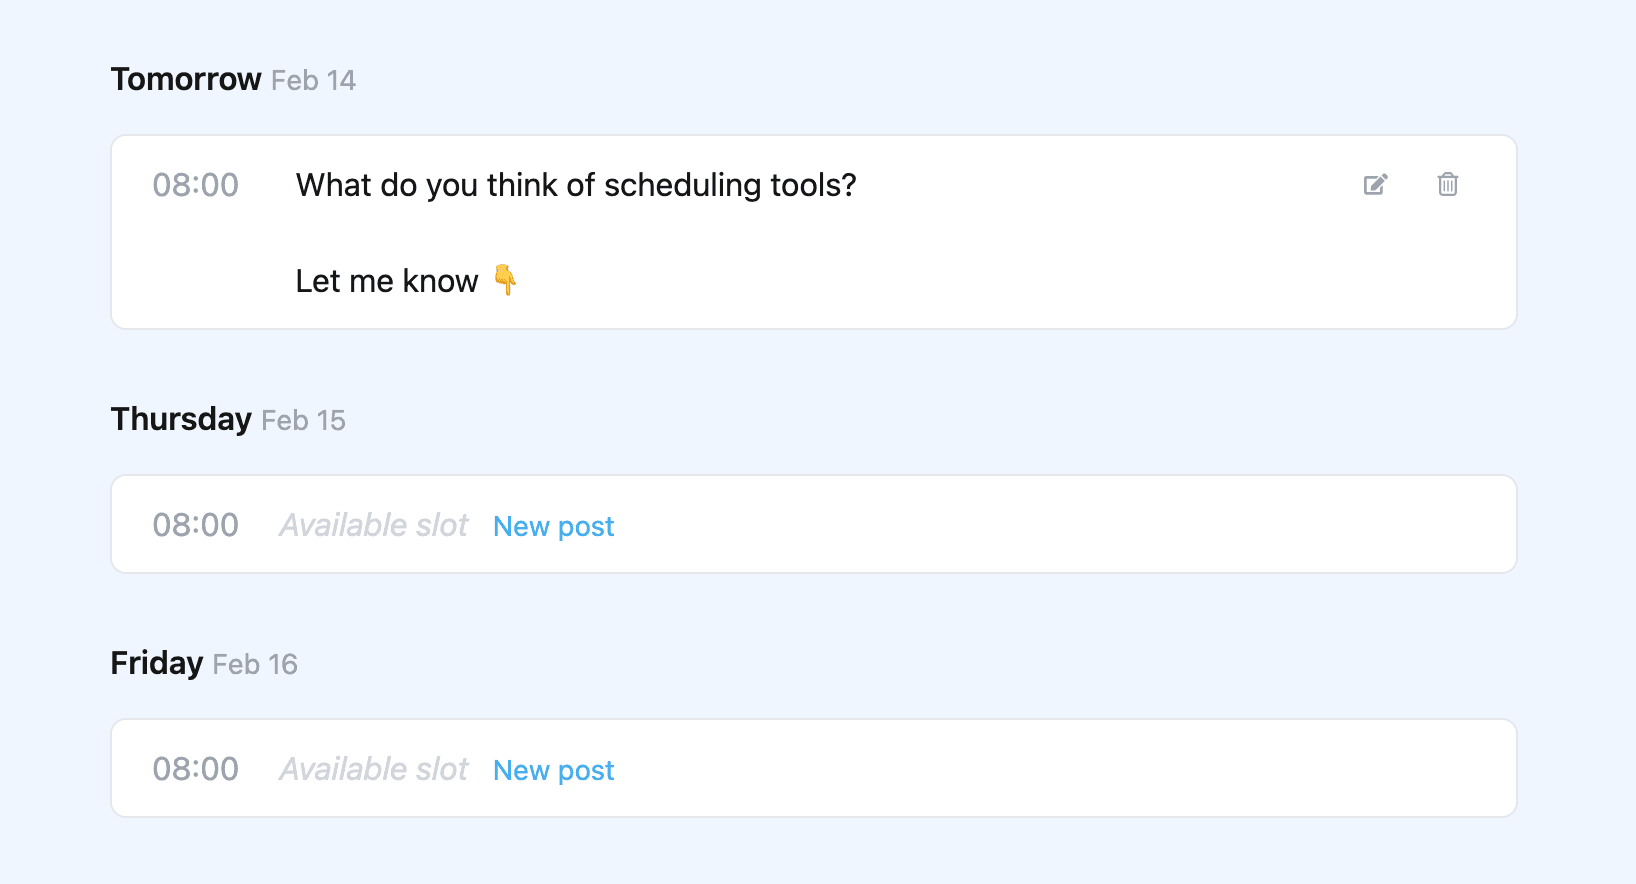Screen dimensions: 1636x884
Task: Open New post for Friday Feb 16
Action: click(x=553, y=770)
